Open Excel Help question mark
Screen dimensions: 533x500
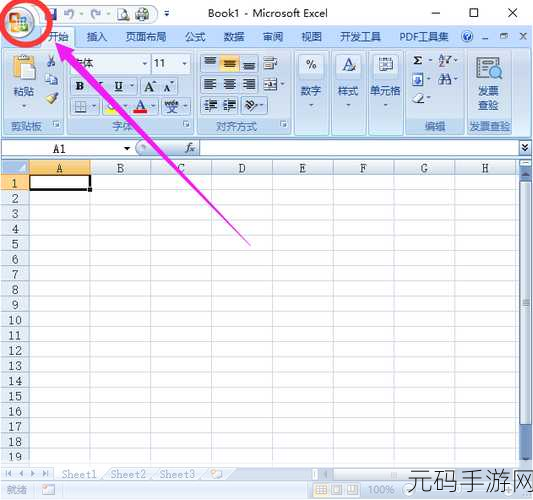(x=467, y=36)
